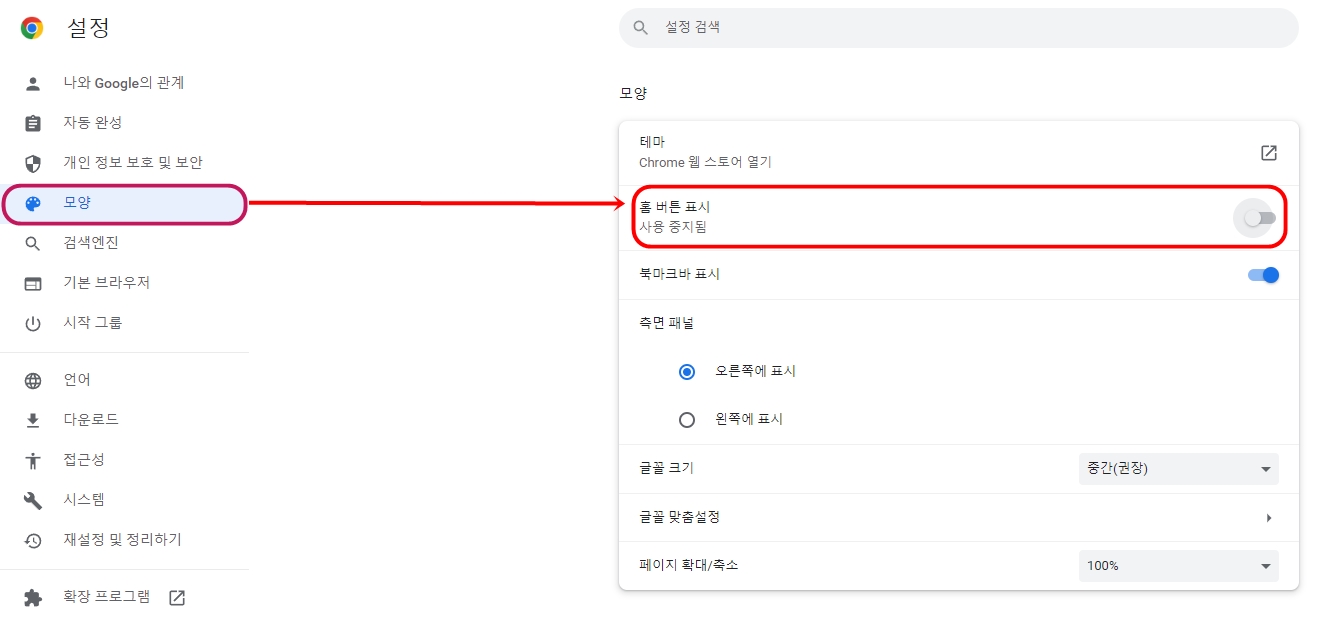Open the 글꼴 크기 dropdown

pos(1178,468)
